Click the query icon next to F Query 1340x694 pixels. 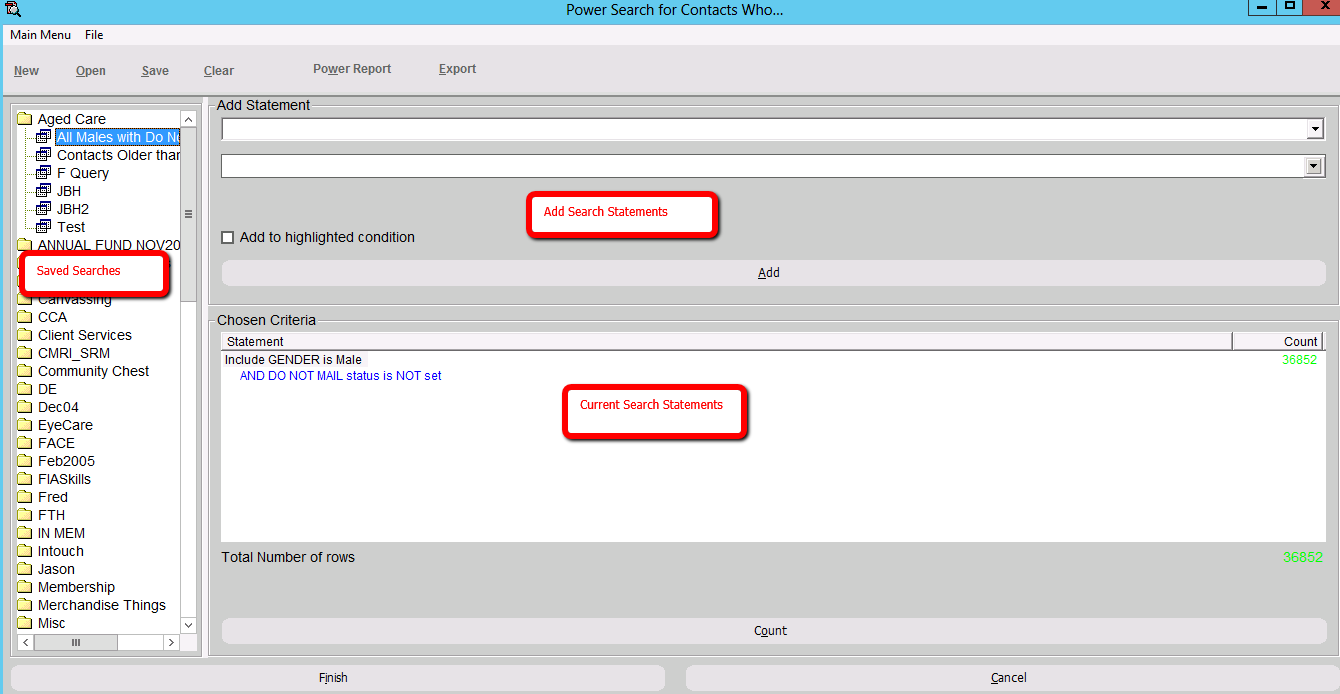(43, 173)
